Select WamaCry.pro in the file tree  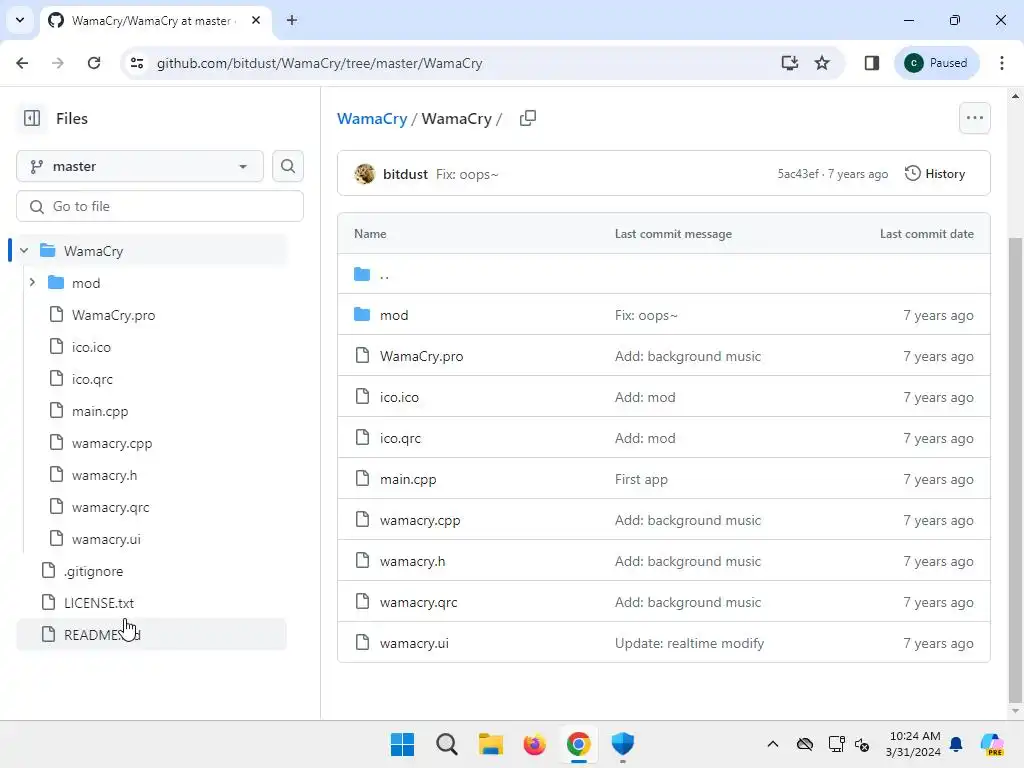[x=114, y=315]
